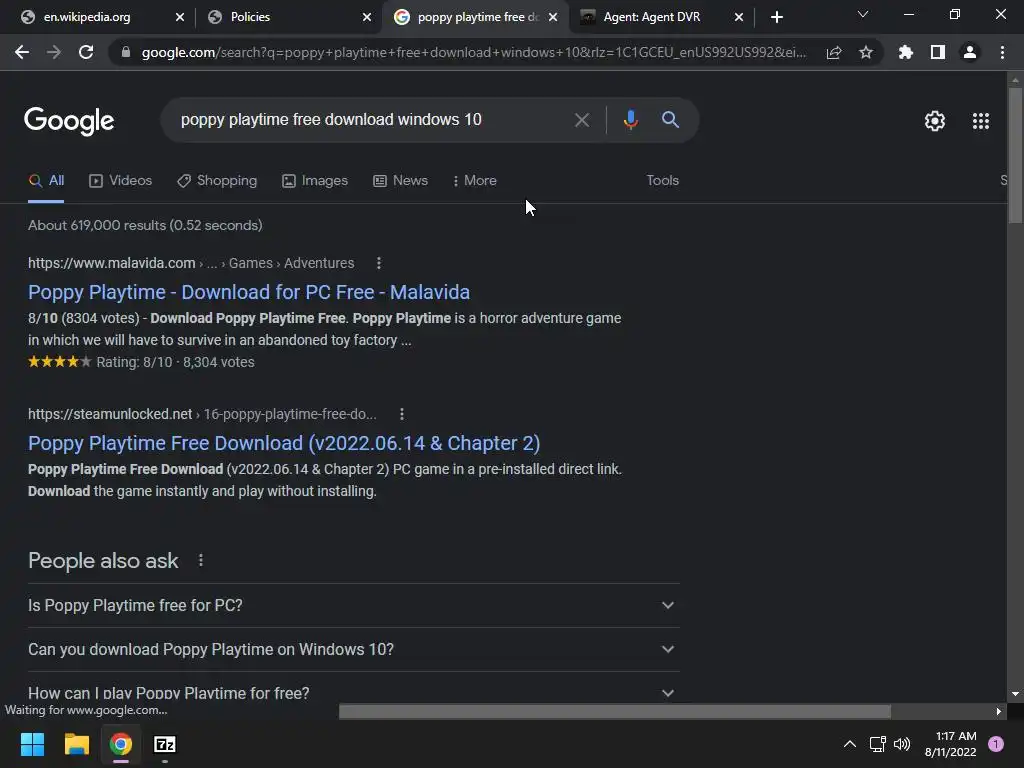Viewport: 1024px width, 768px height.
Task: Click the 'About 619,000 results' text
Action: click(145, 225)
